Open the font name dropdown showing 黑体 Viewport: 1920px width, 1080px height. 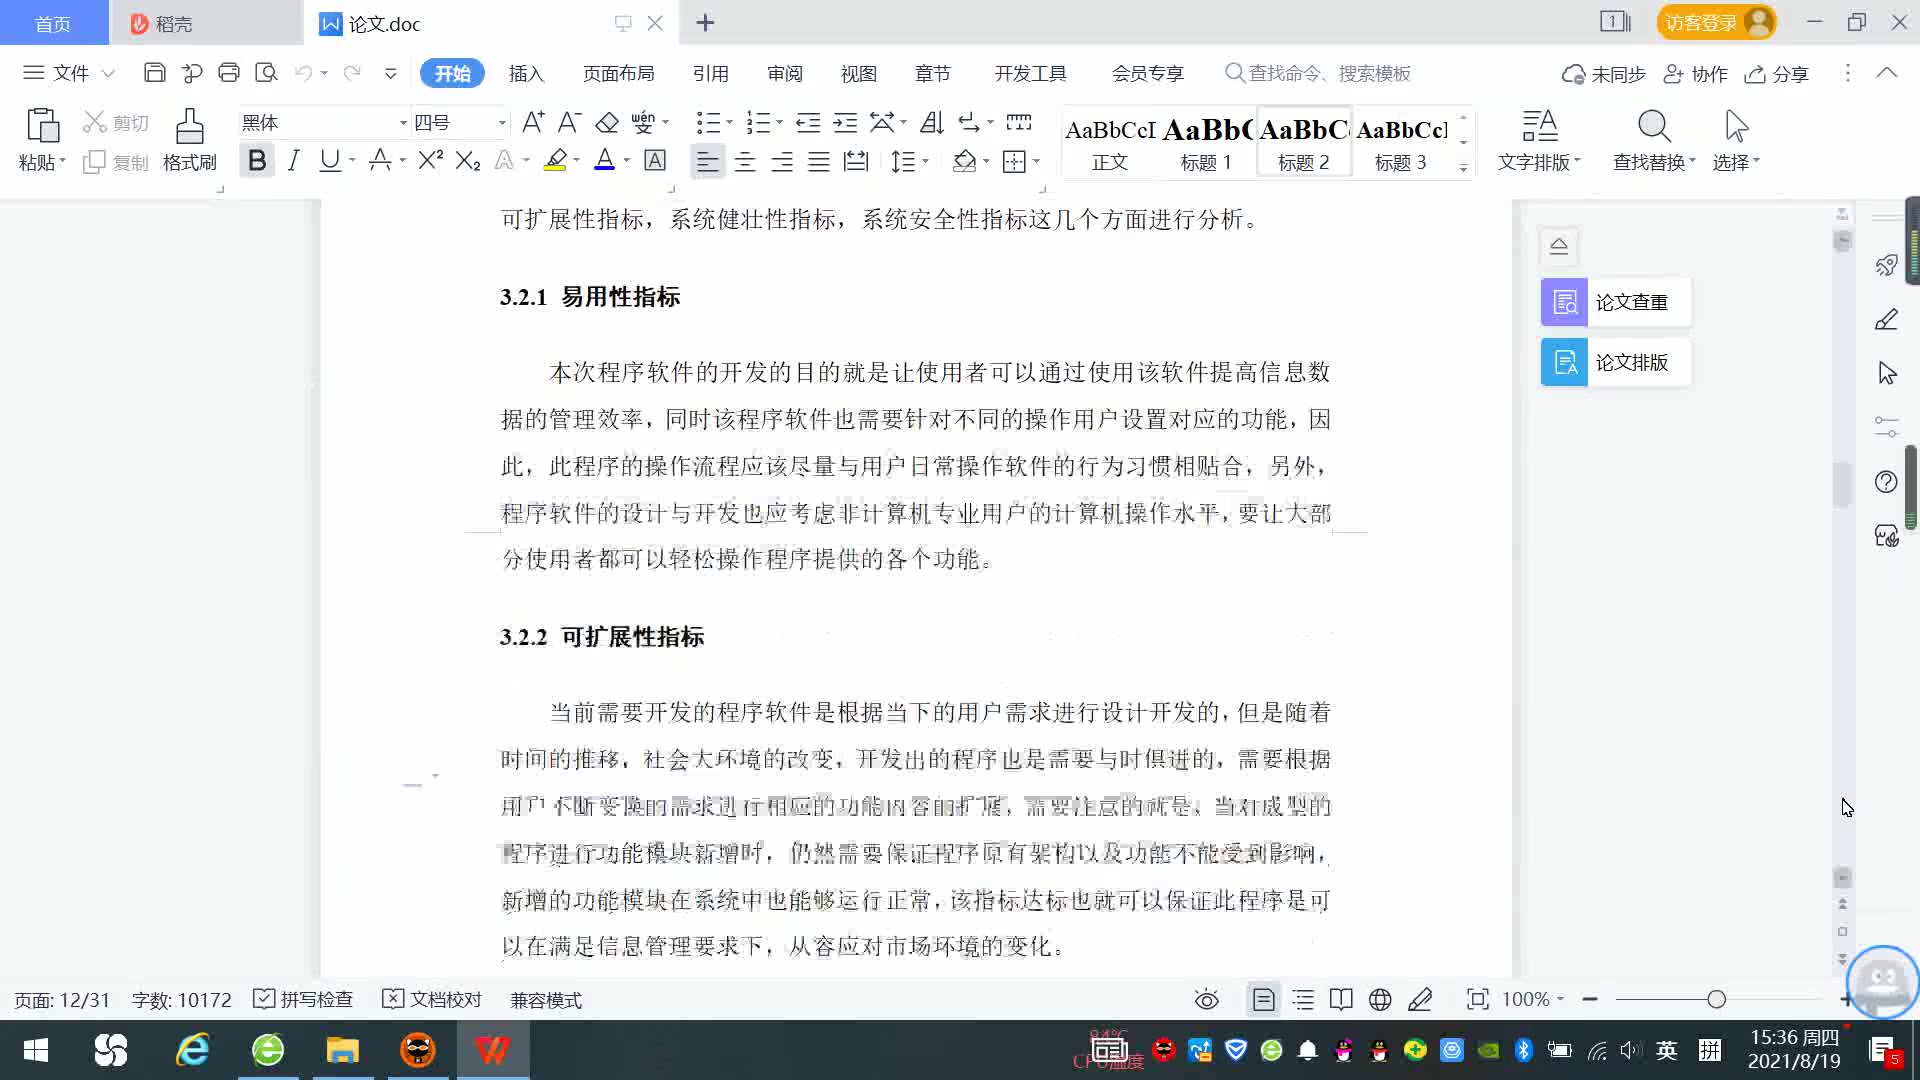[403, 123]
